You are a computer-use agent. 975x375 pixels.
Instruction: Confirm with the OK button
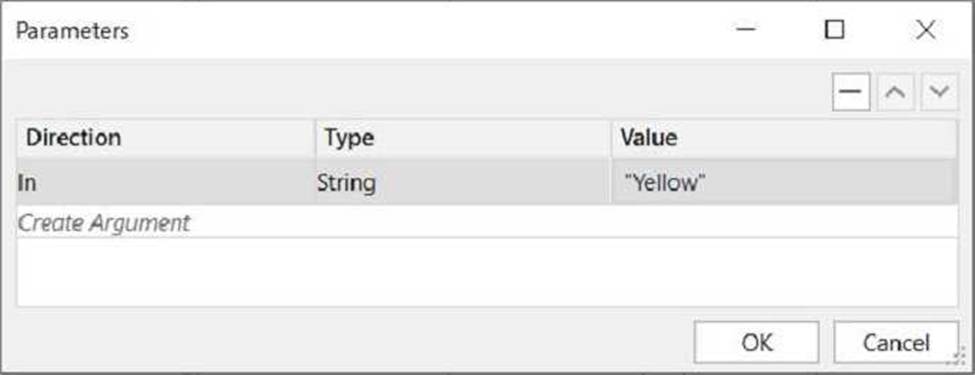[756, 342]
